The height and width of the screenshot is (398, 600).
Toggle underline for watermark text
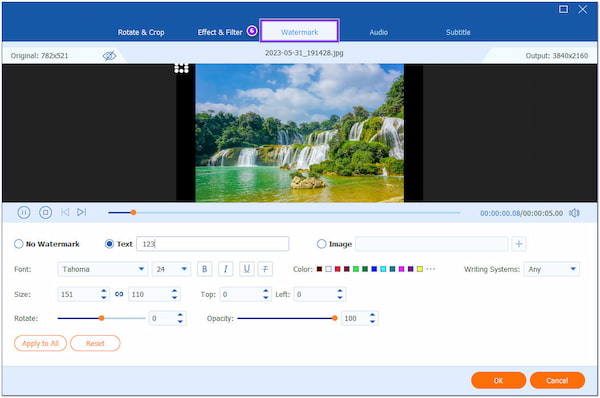[247, 269]
